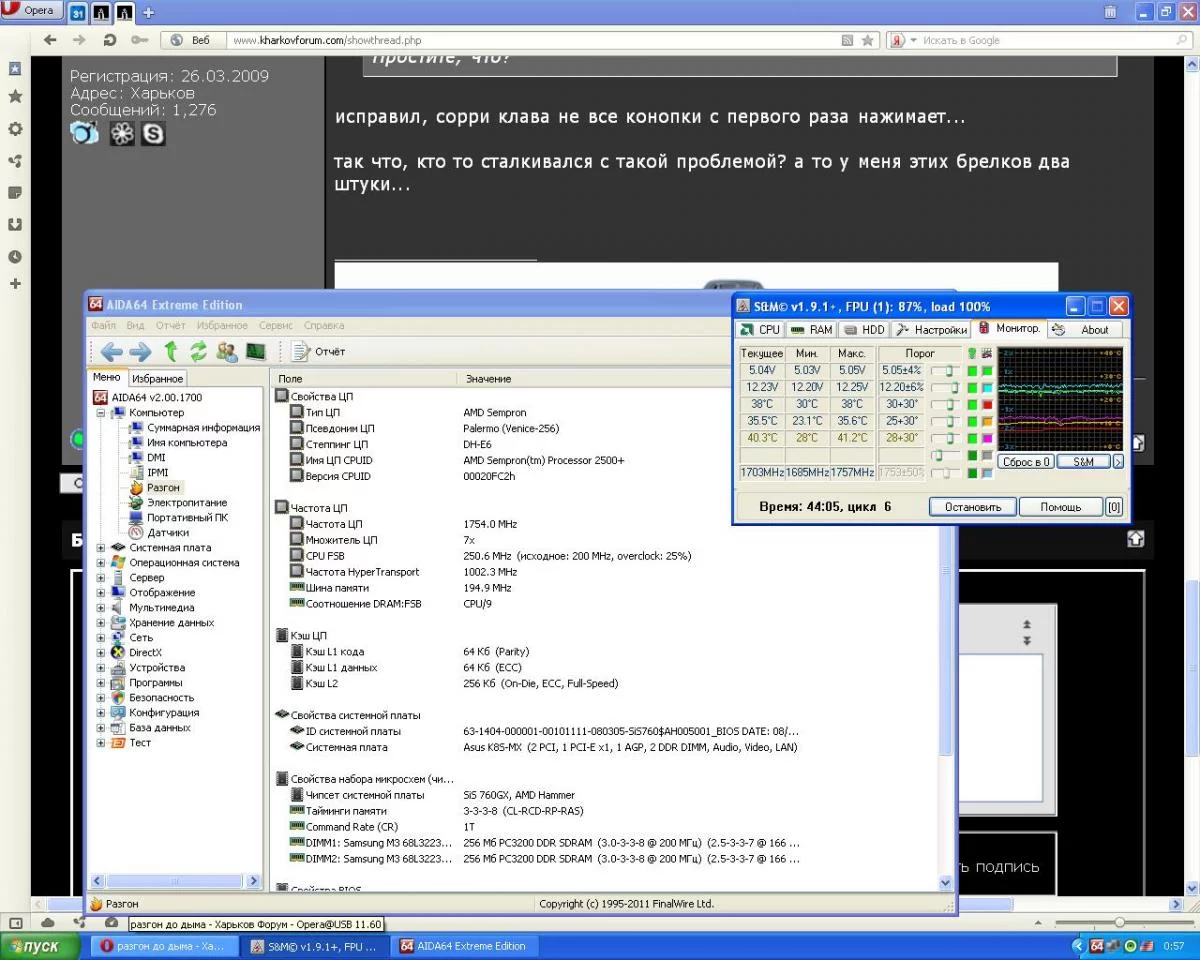Click the Отчёт report toolbar button in AIDA64
1200x960 pixels.
pos(319,351)
